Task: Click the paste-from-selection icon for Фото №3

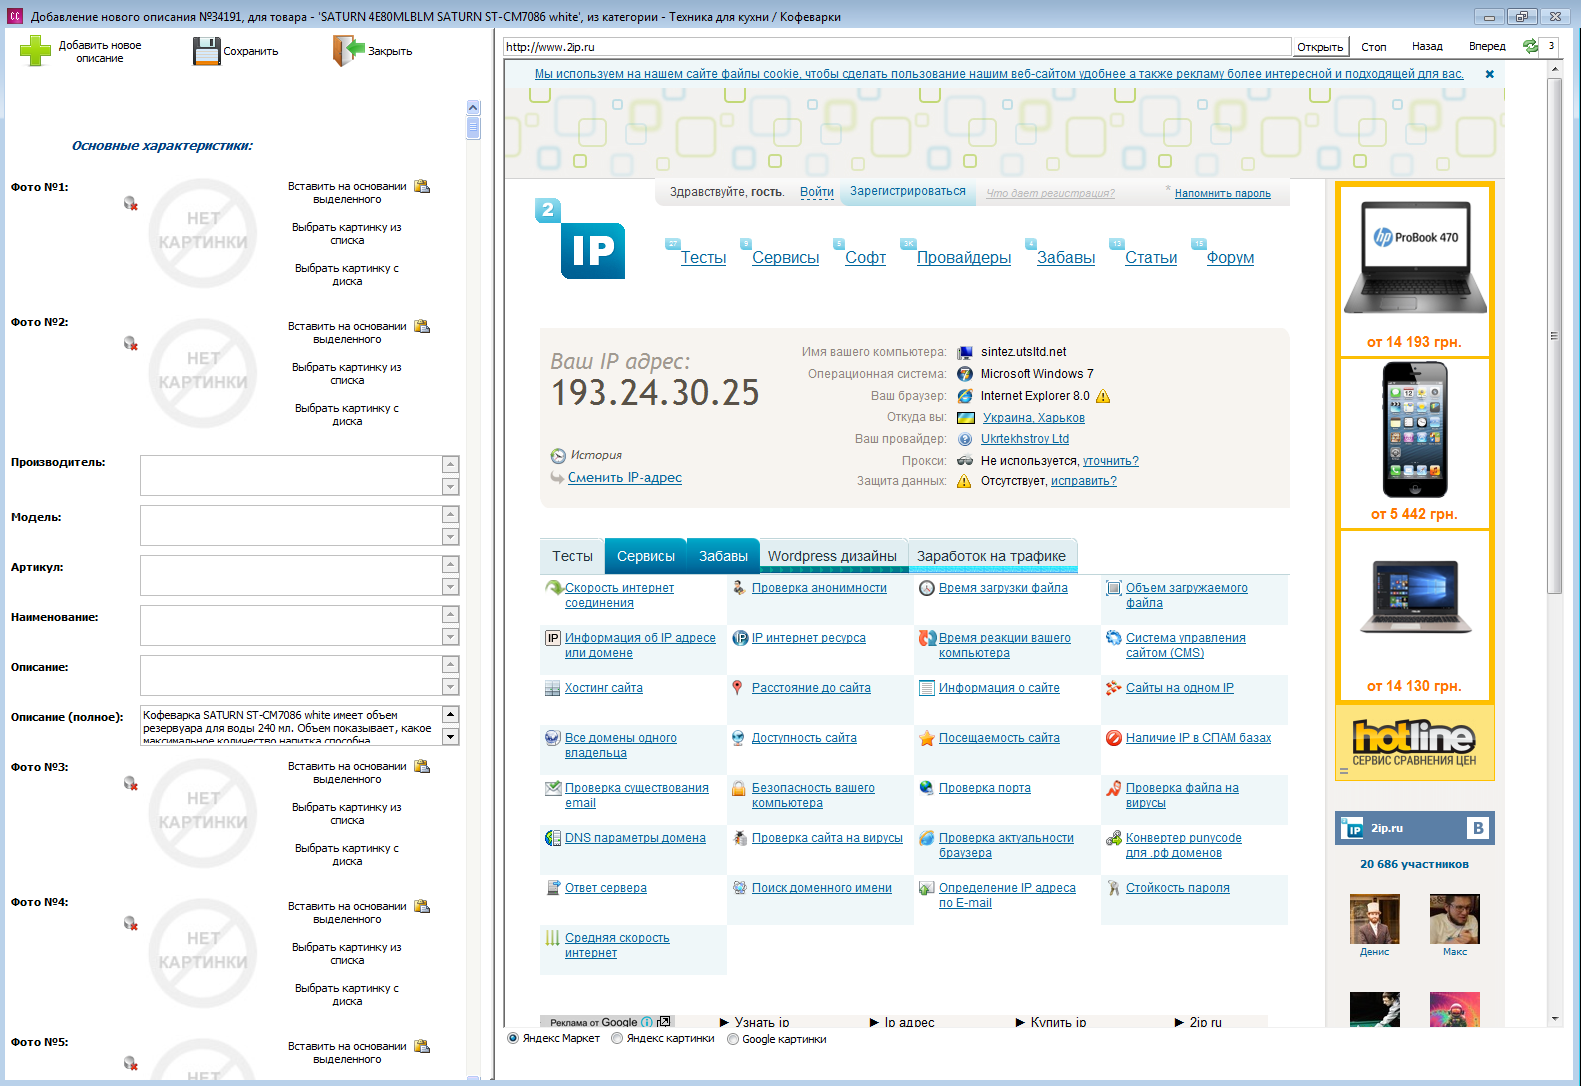Action: pos(422,766)
